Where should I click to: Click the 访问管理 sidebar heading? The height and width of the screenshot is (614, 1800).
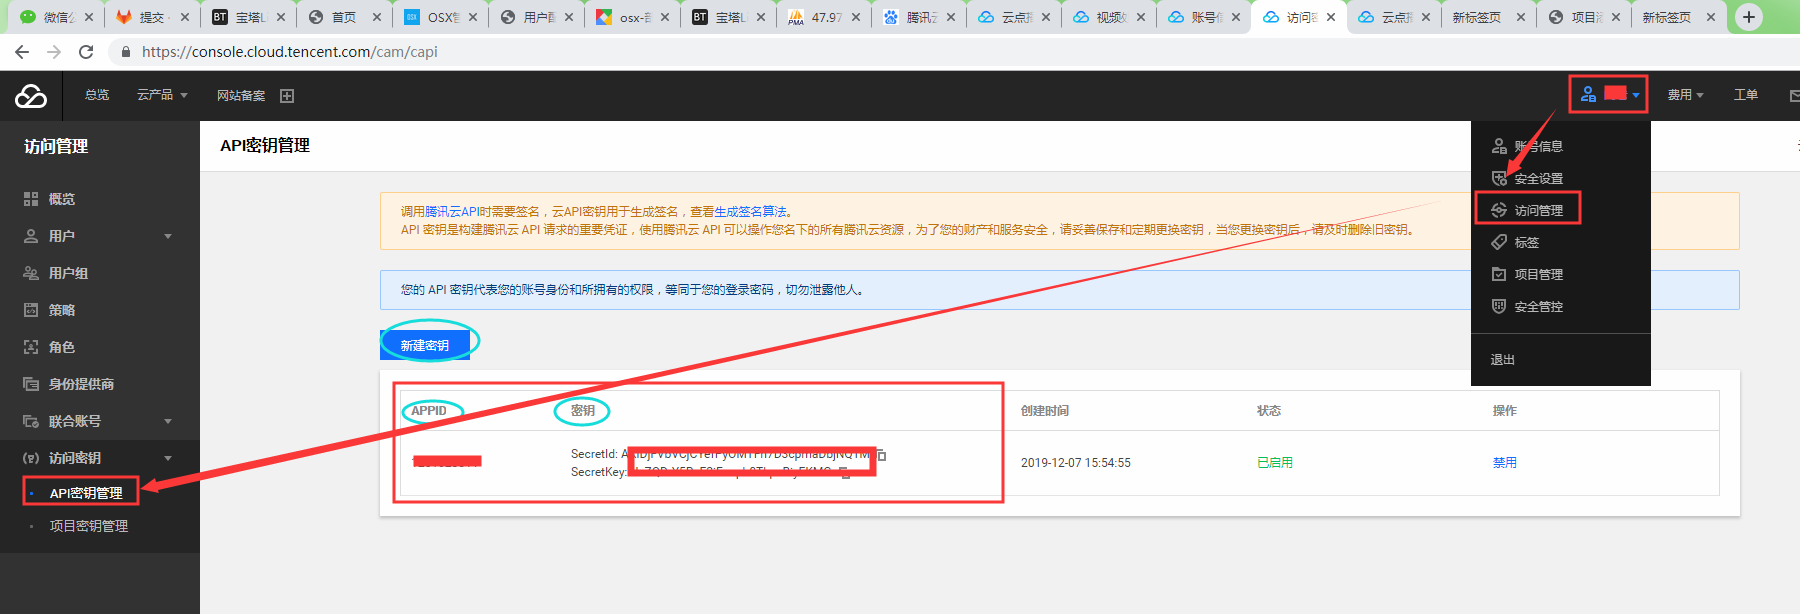click(x=56, y=147)
